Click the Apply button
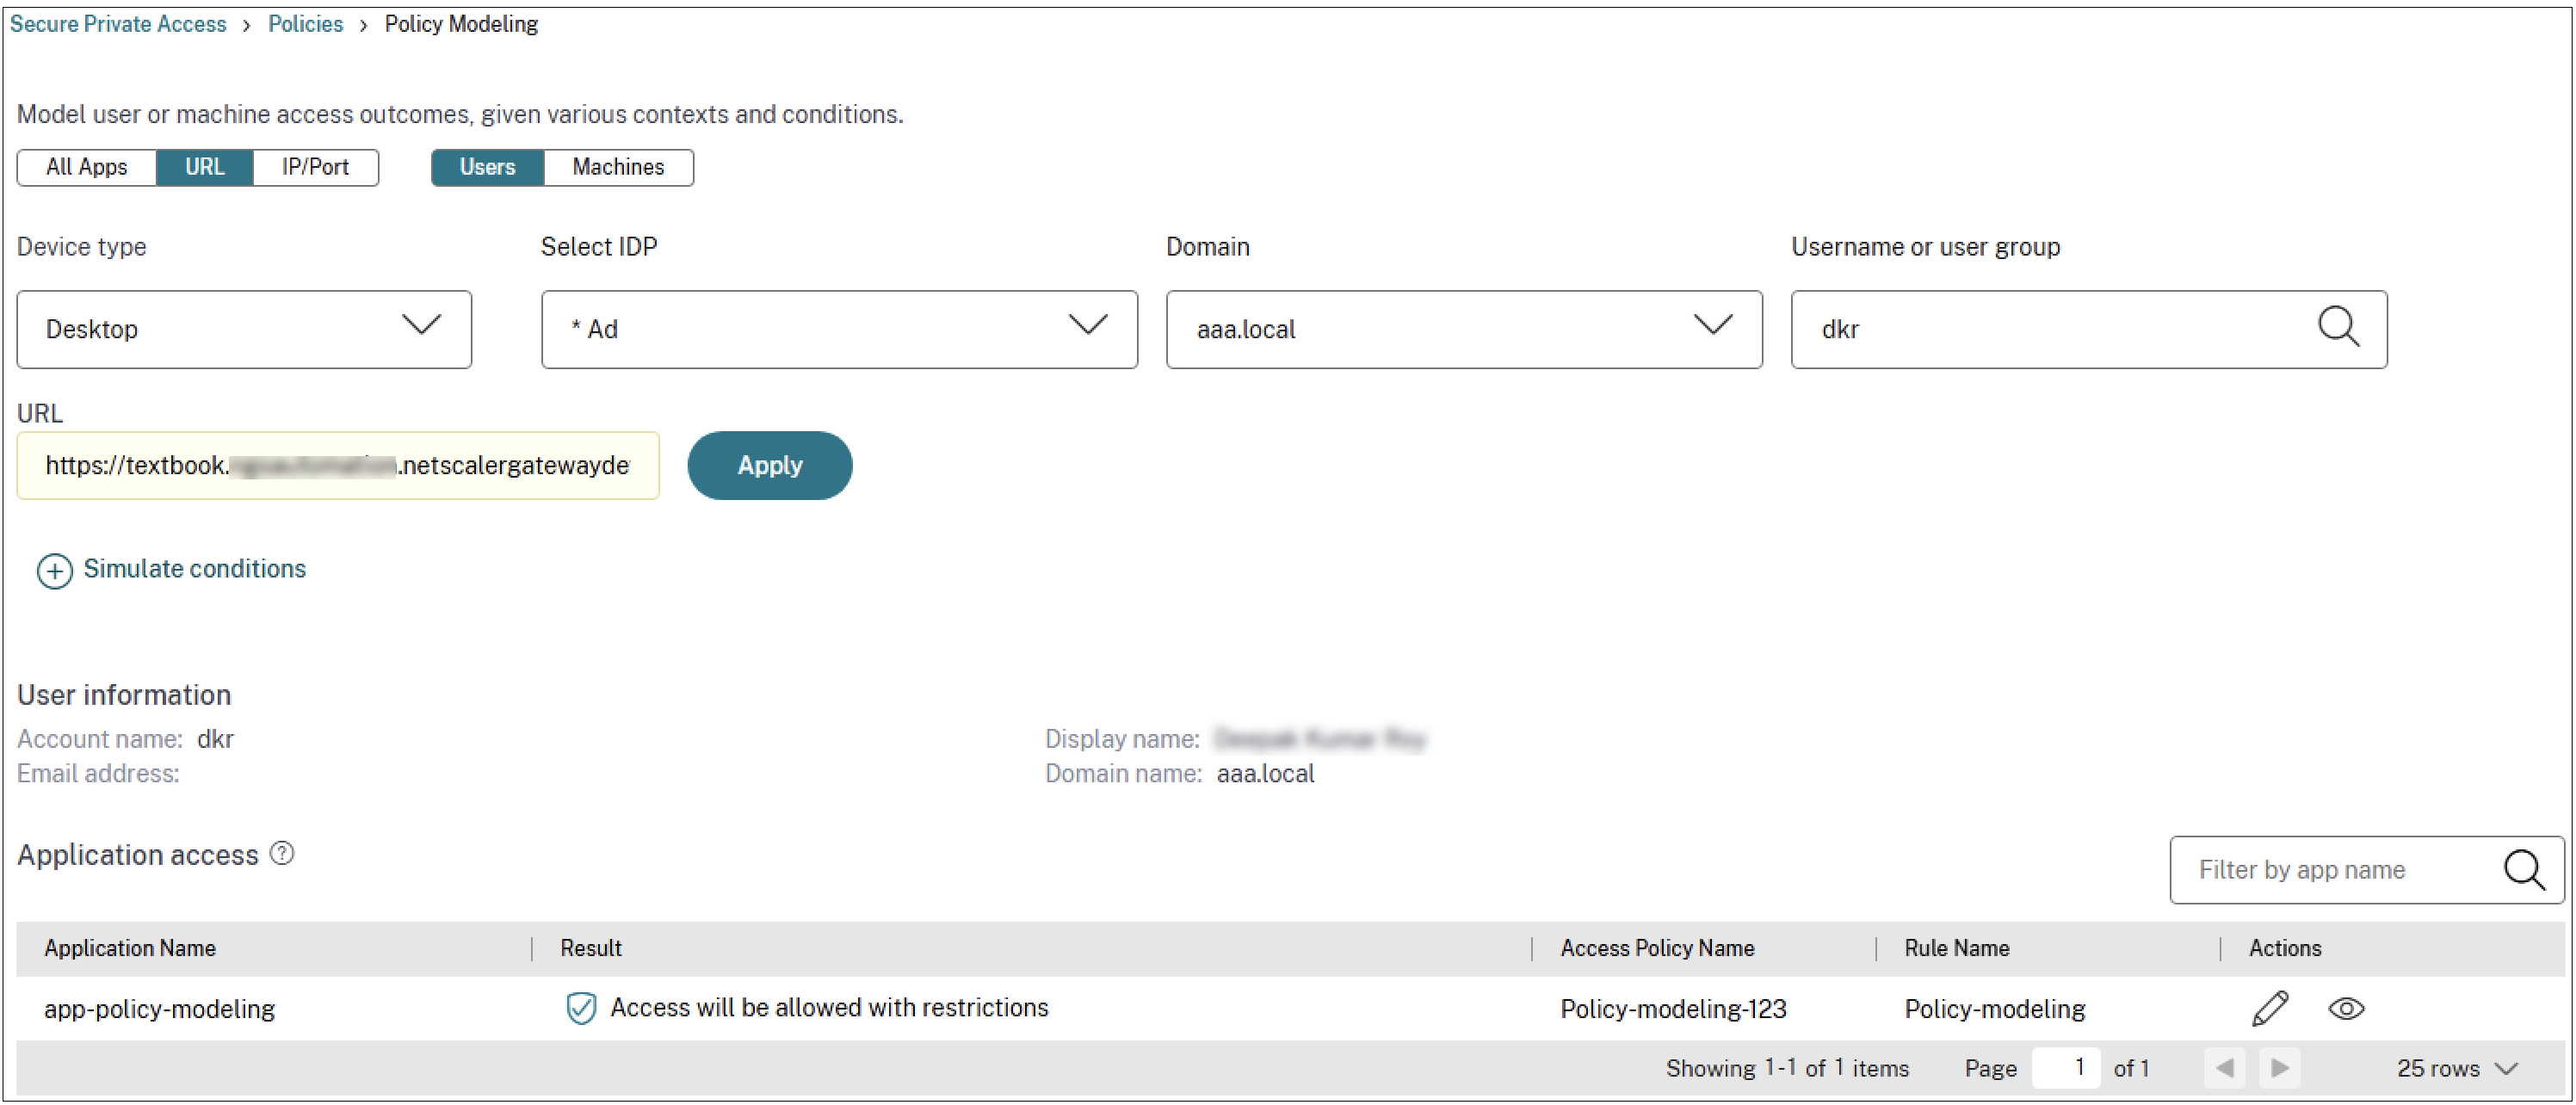 click(x=769, y=465)
